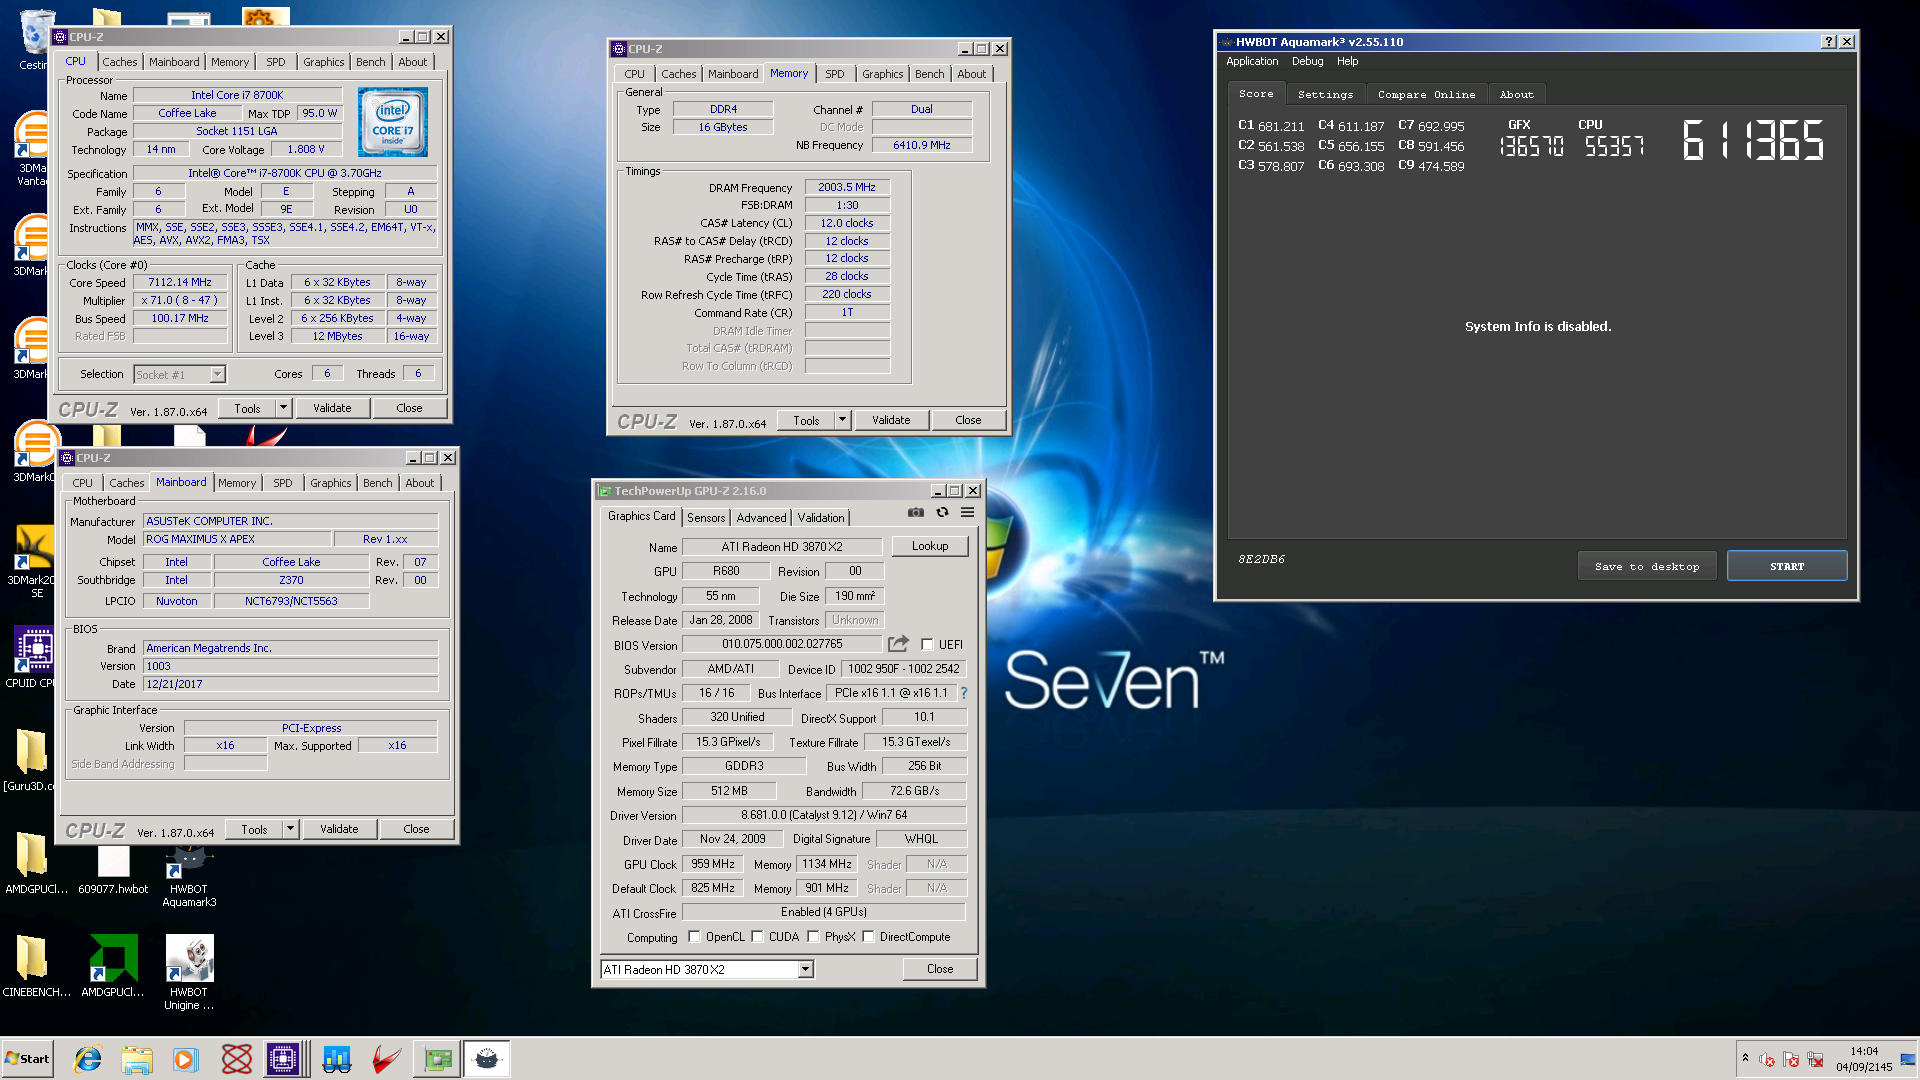The image size is (1920, 1080).
Task: Open Internet Explorer from the taskbar
Action: click(88, 1059)
